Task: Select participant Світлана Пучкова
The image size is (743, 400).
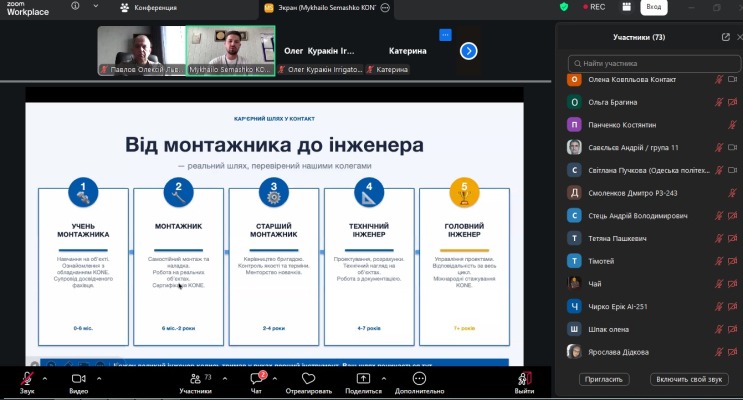Action: [653, 171]
